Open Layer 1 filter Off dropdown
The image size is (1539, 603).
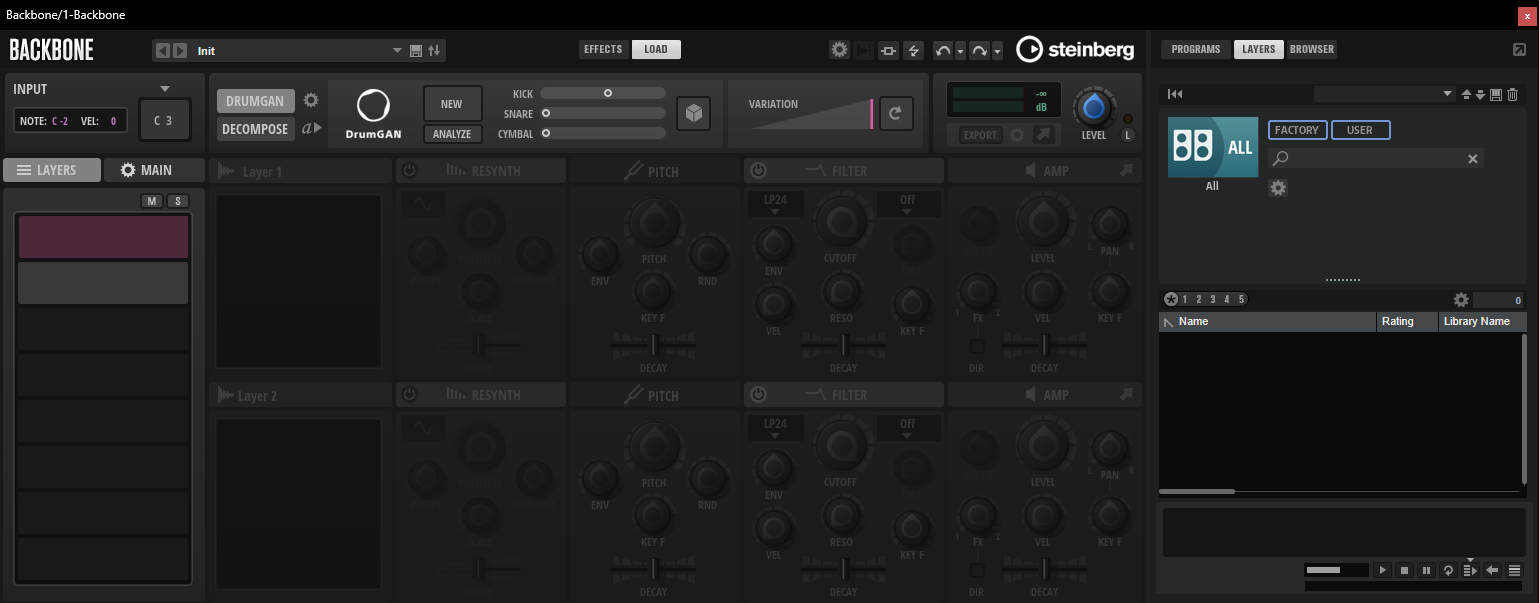907,204
